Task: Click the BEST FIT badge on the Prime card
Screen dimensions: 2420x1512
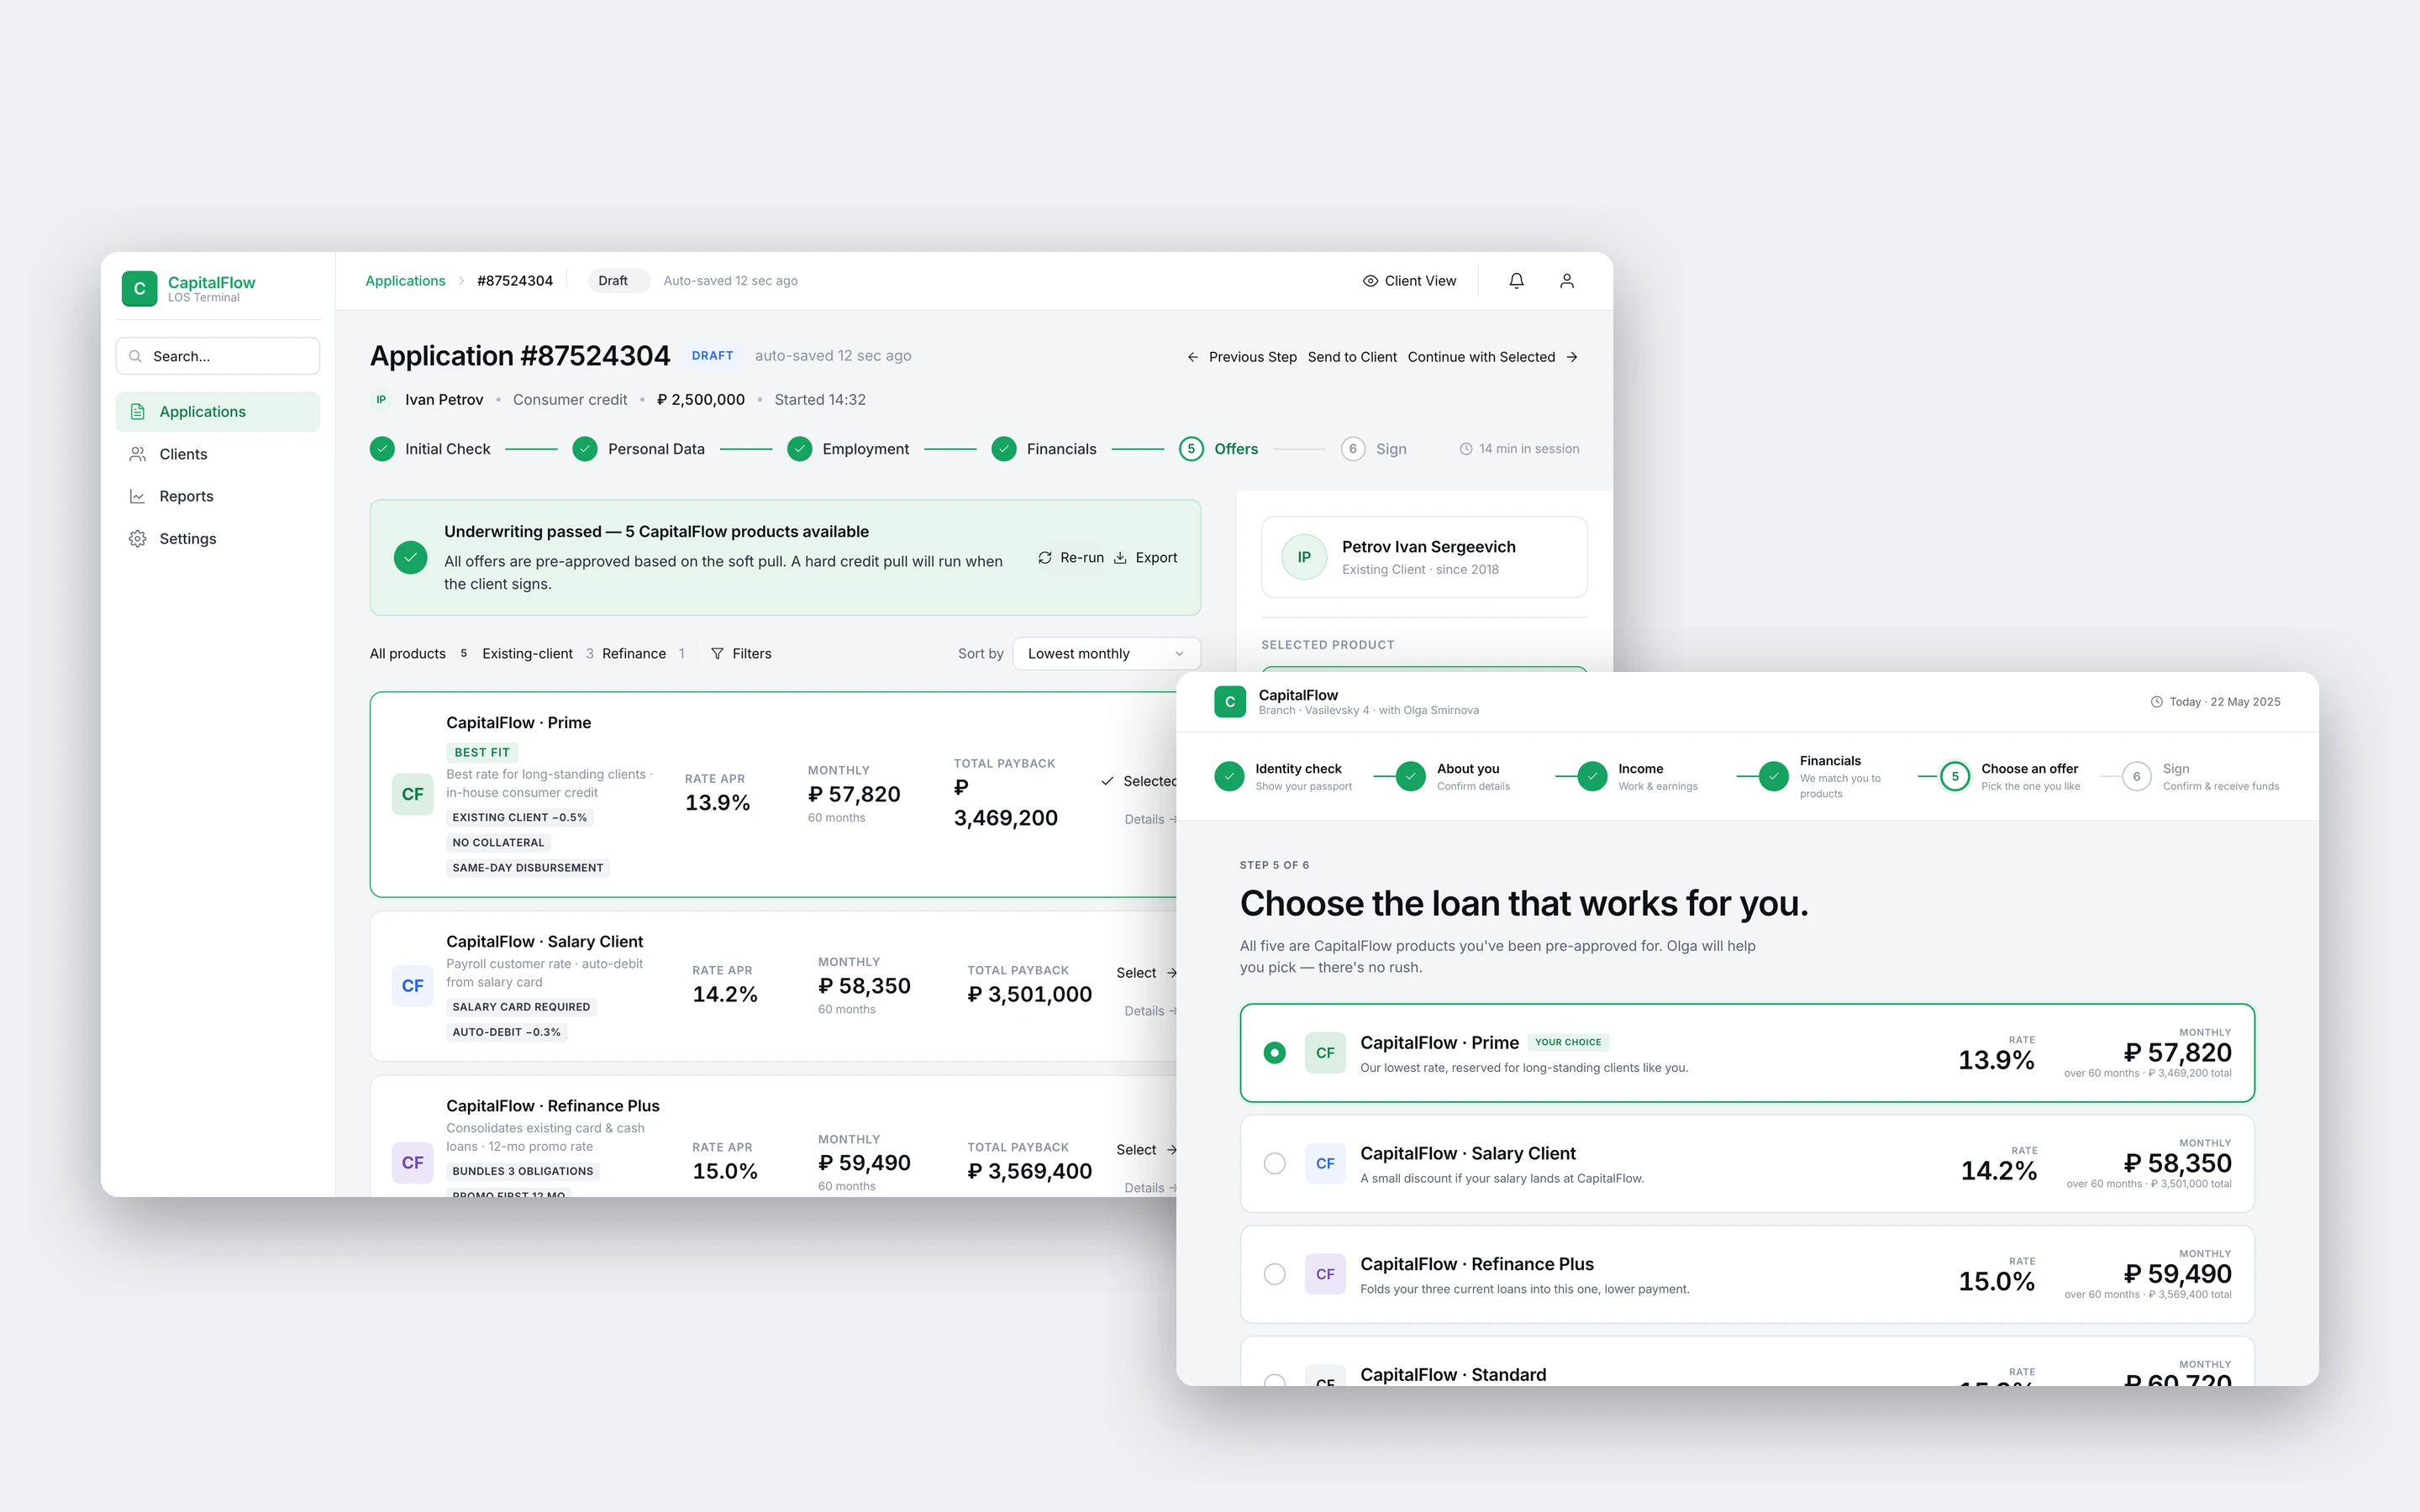Action: [482, 753]
